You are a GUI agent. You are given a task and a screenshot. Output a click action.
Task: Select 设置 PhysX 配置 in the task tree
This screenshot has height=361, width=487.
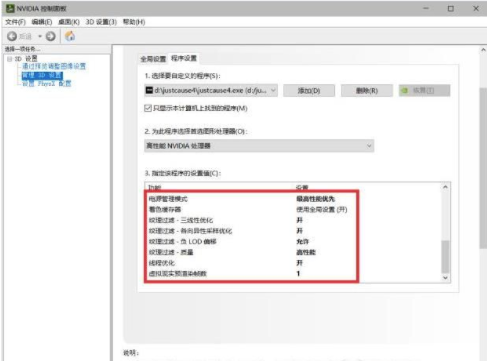point(47,84)
